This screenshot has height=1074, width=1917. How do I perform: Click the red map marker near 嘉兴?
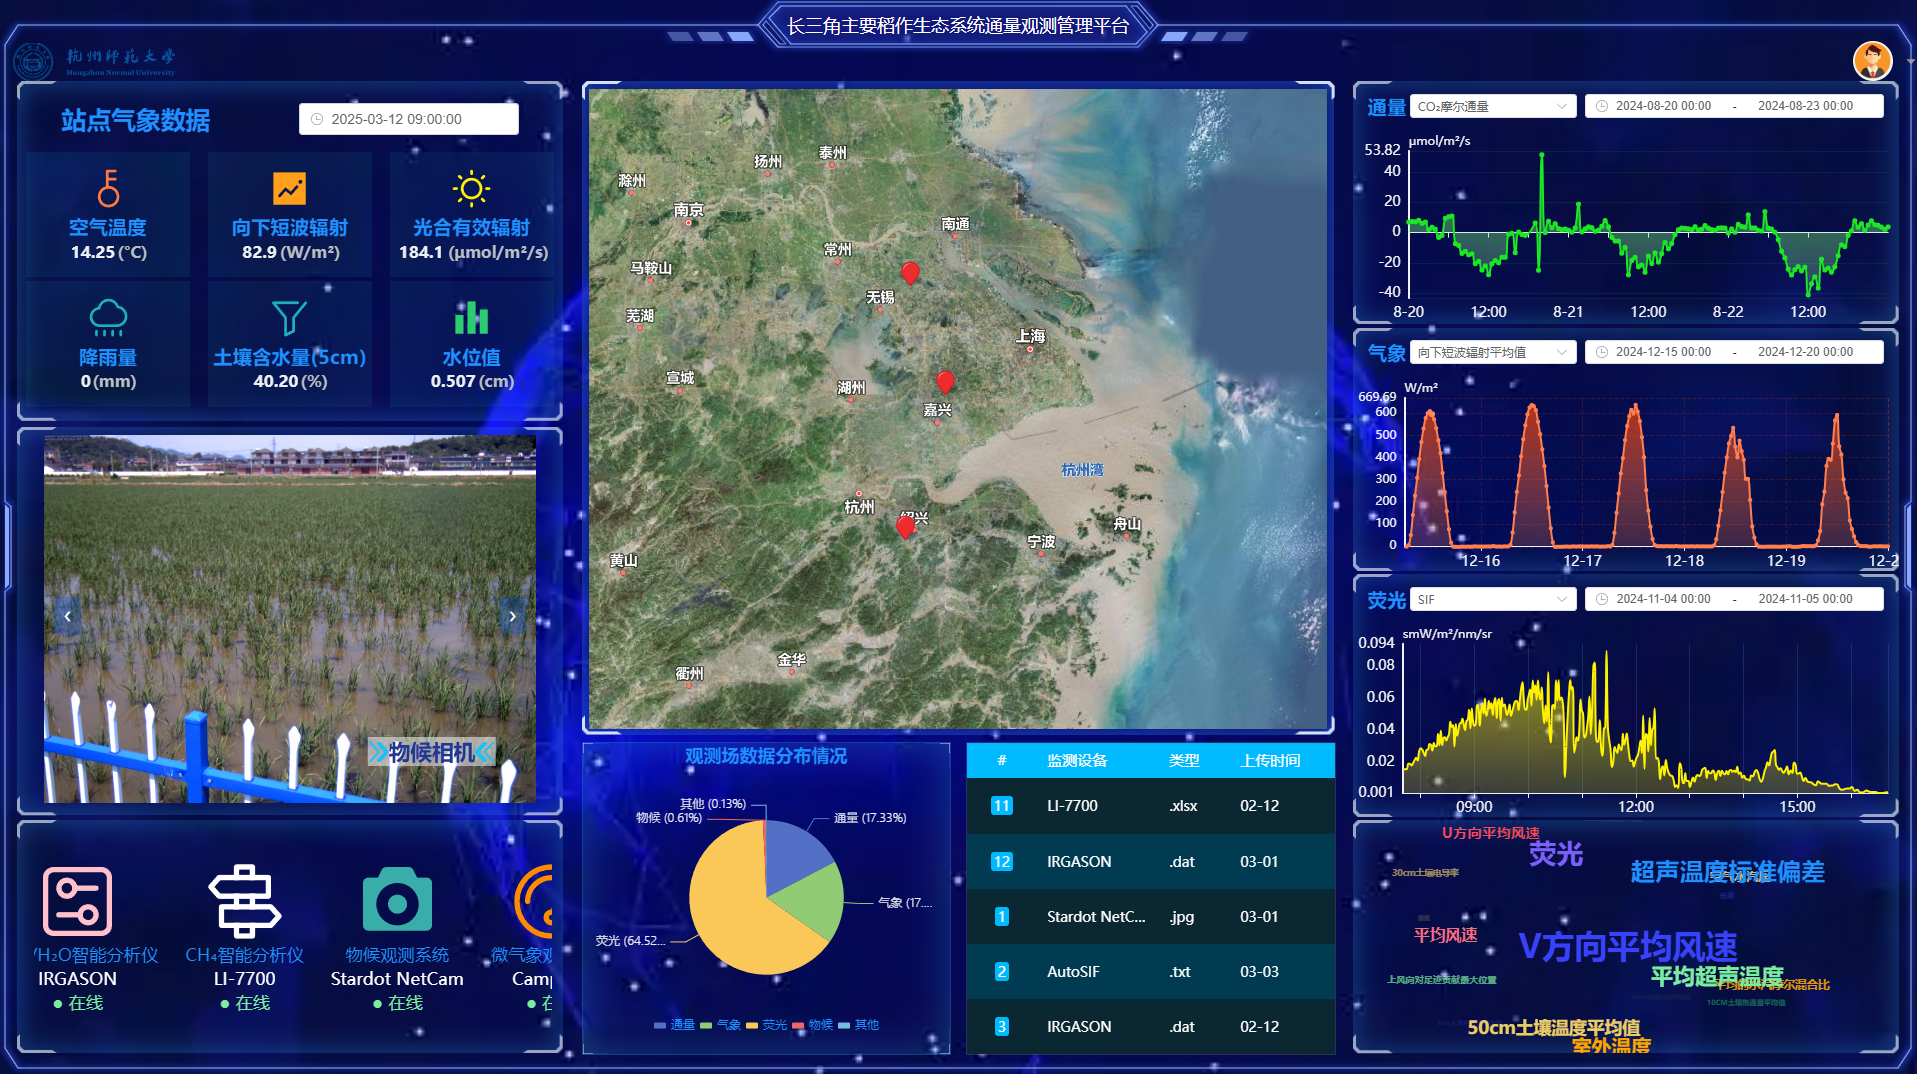click(944, 381)
